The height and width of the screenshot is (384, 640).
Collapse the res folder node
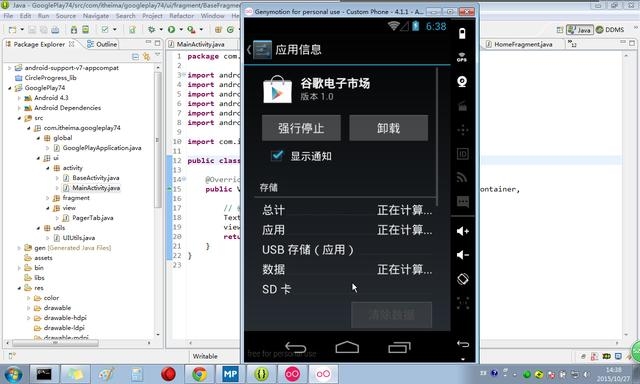point(19,288)
